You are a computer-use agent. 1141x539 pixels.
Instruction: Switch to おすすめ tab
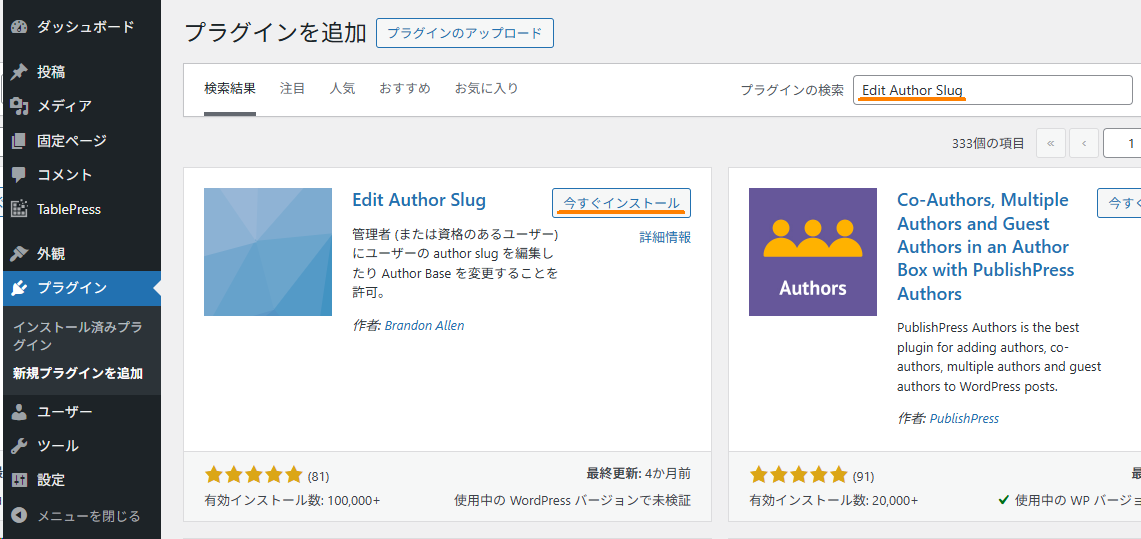405,89
